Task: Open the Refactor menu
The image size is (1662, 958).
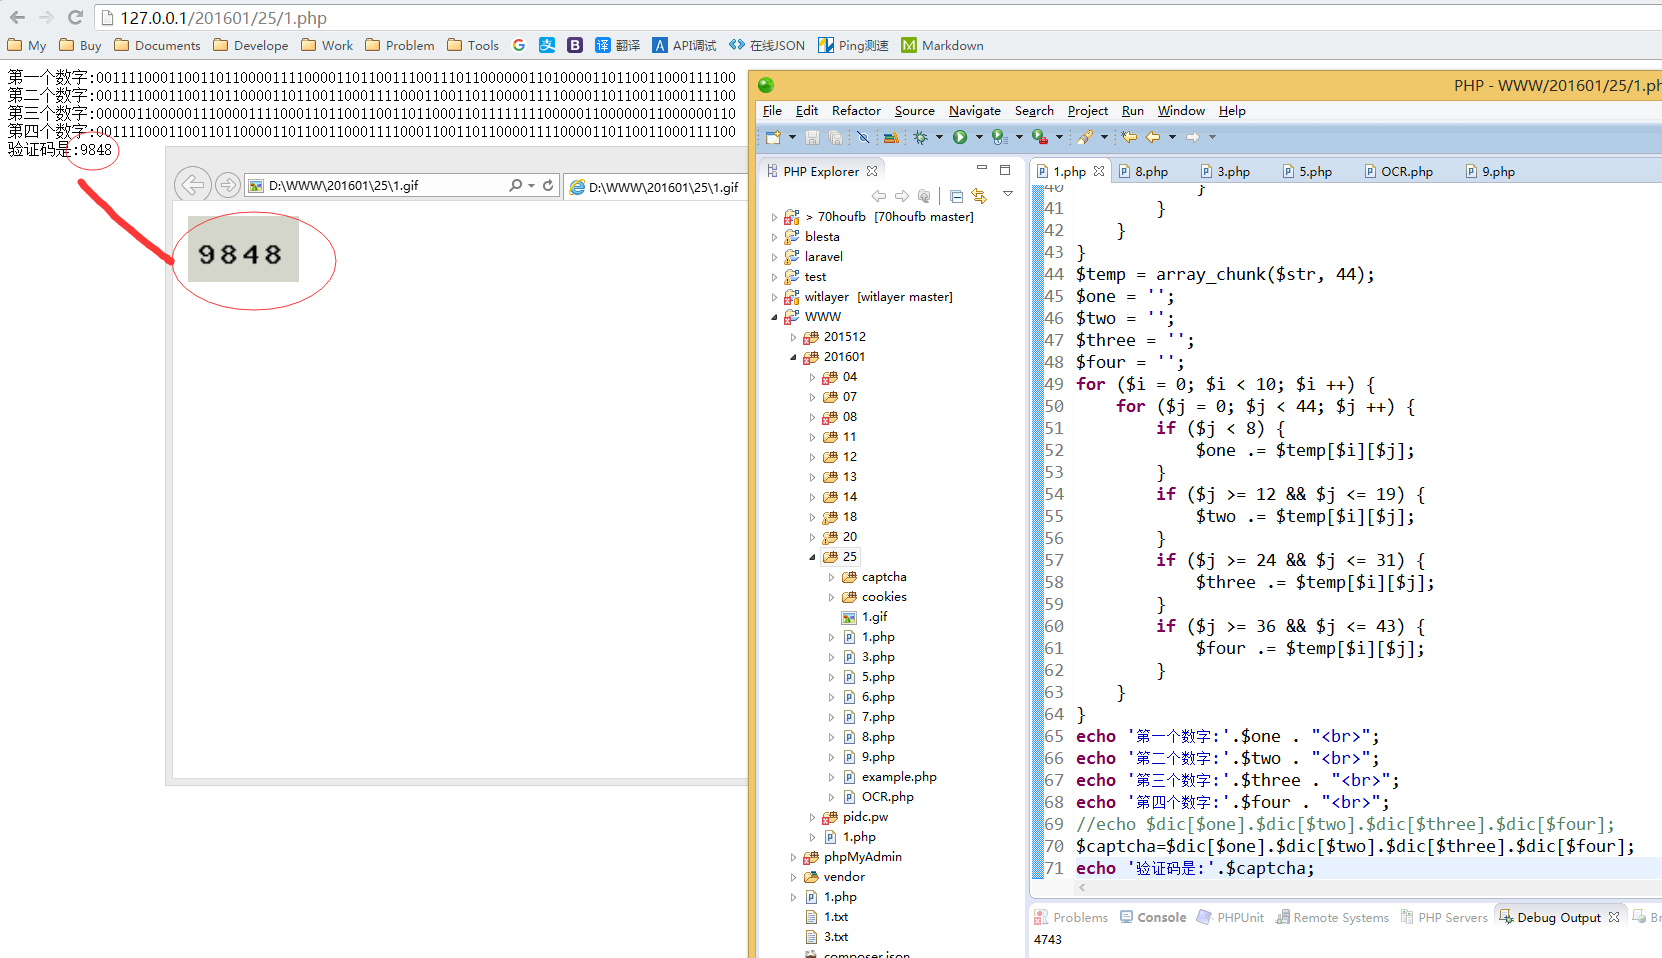Action: 856,111
